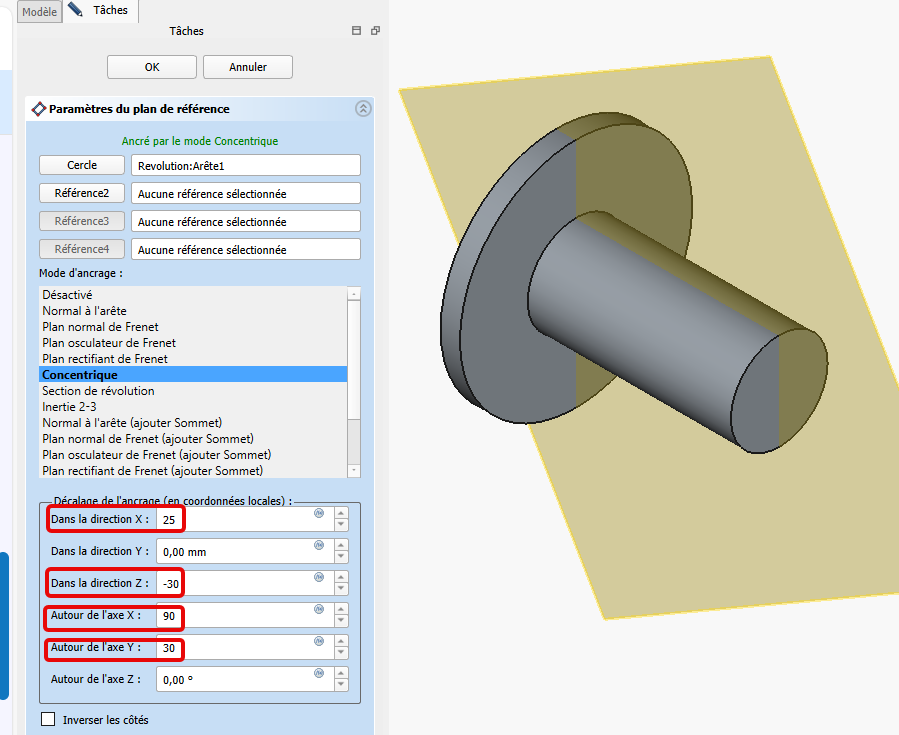
Task: Click formula icon in 'Autour de l'axe X' field
Action: click(319, 610)
